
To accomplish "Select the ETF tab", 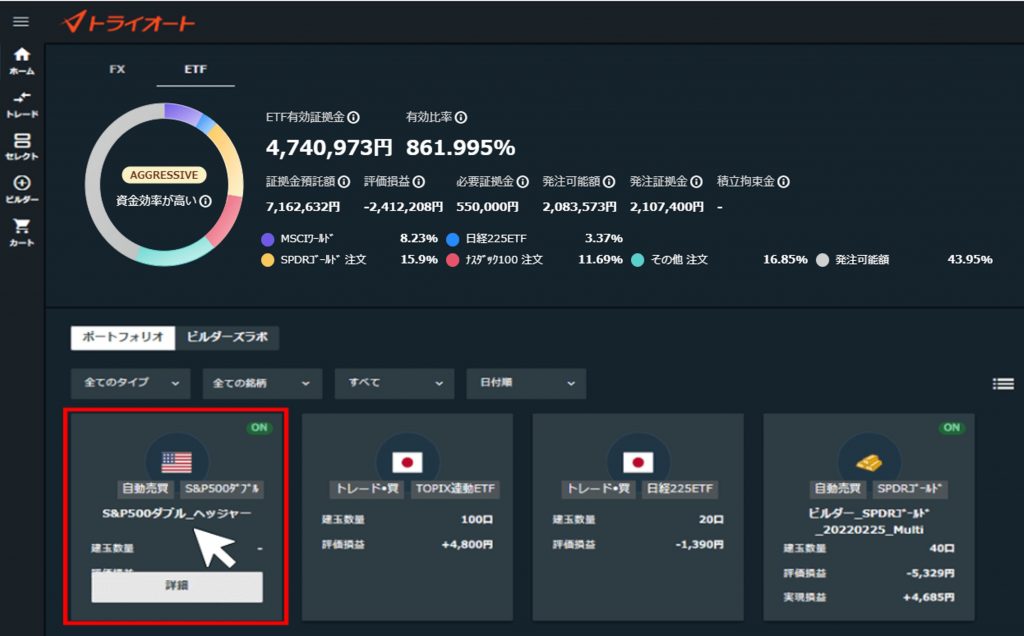I will [x=195, y=69].
